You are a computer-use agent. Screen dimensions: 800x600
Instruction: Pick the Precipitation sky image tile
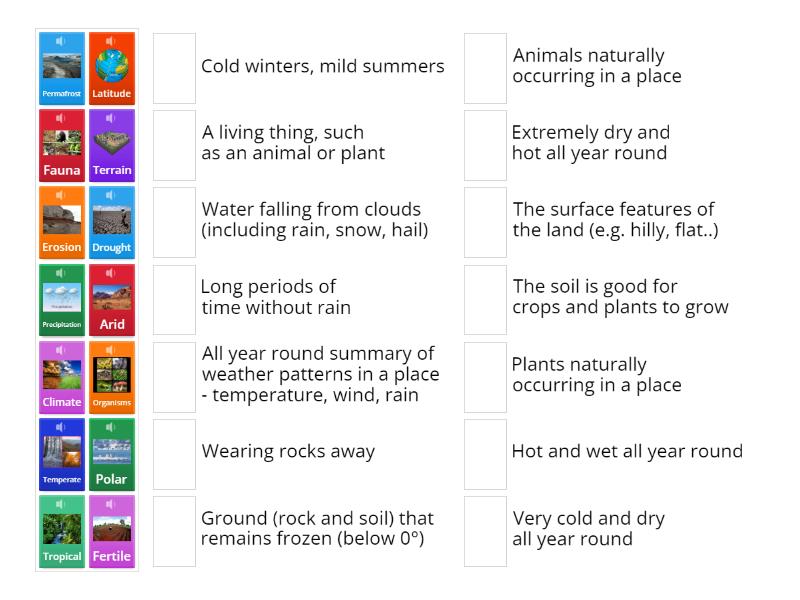(61, 298)
